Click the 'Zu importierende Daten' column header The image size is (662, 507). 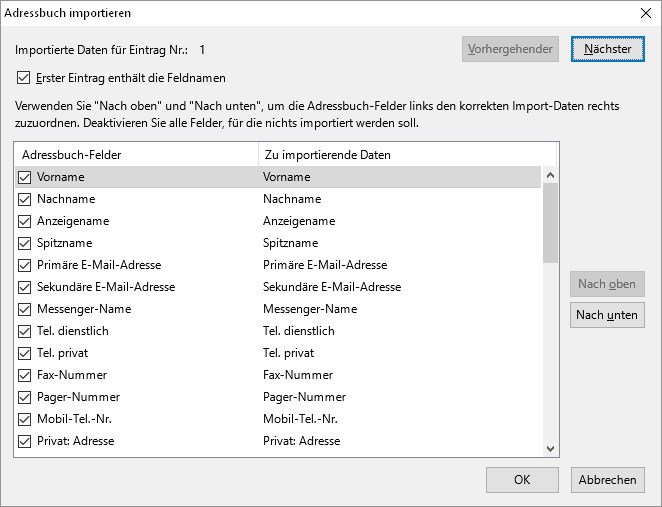click(400, 155)
